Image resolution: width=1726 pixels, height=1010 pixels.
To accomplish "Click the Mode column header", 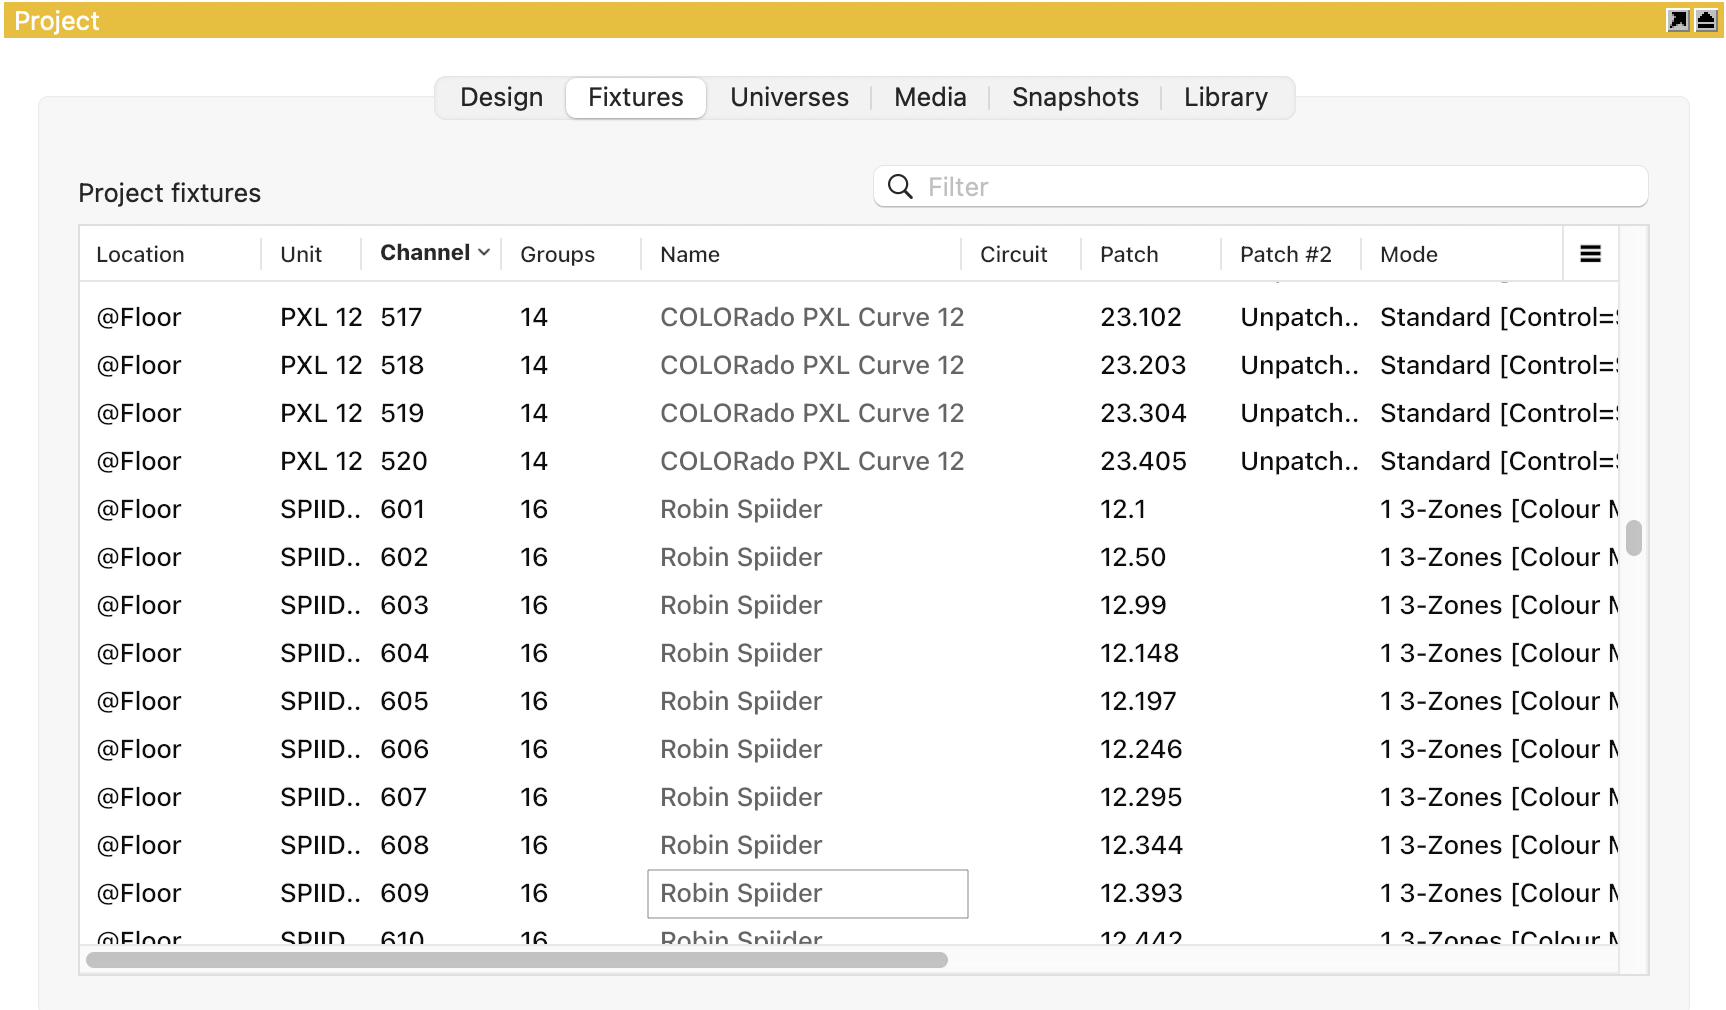I will 1409,255.
